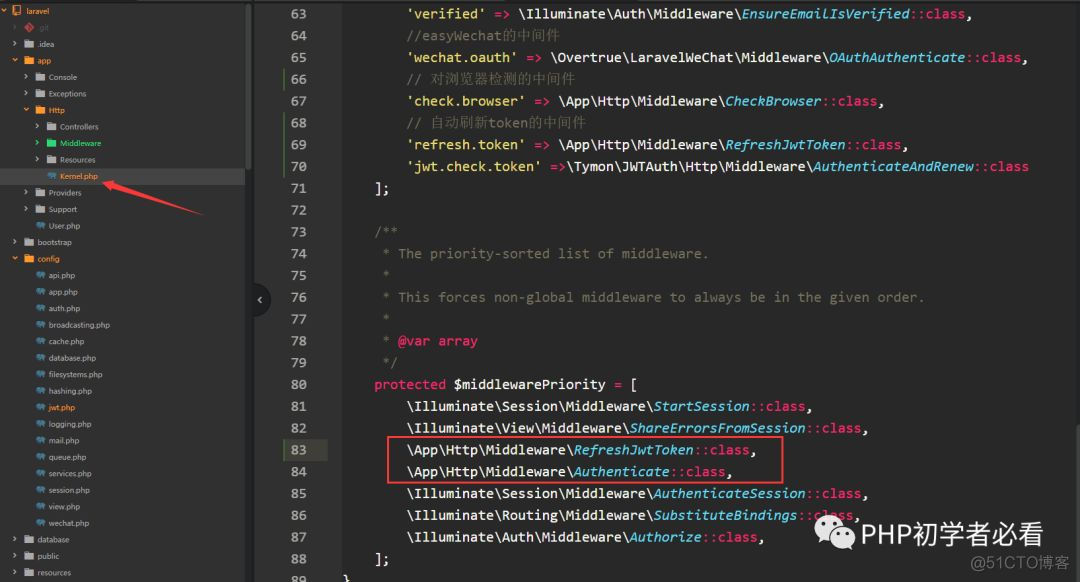Viewport: 1080px width, 582px height.
Task: Click the CheckBrowser class name
Action: pyautogui.click(x=773, y=101)
